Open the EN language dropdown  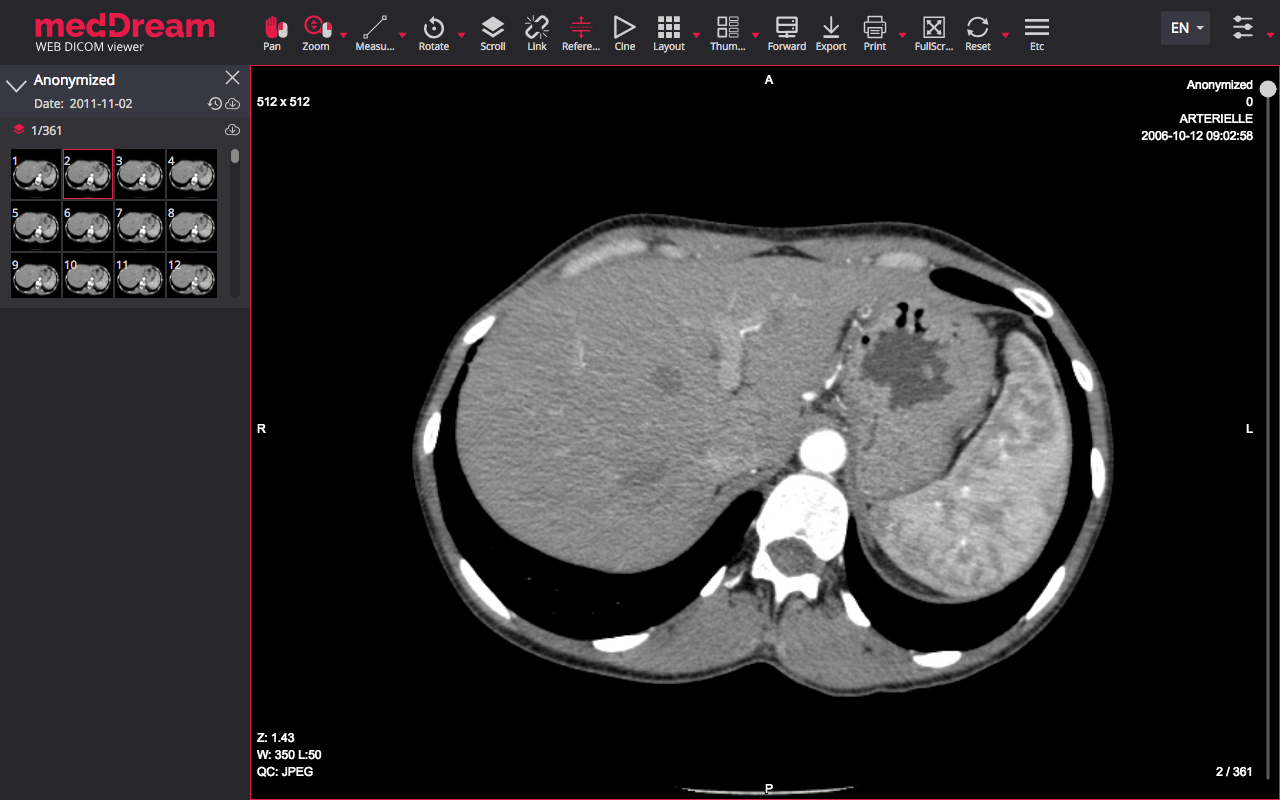(1185, 28)
